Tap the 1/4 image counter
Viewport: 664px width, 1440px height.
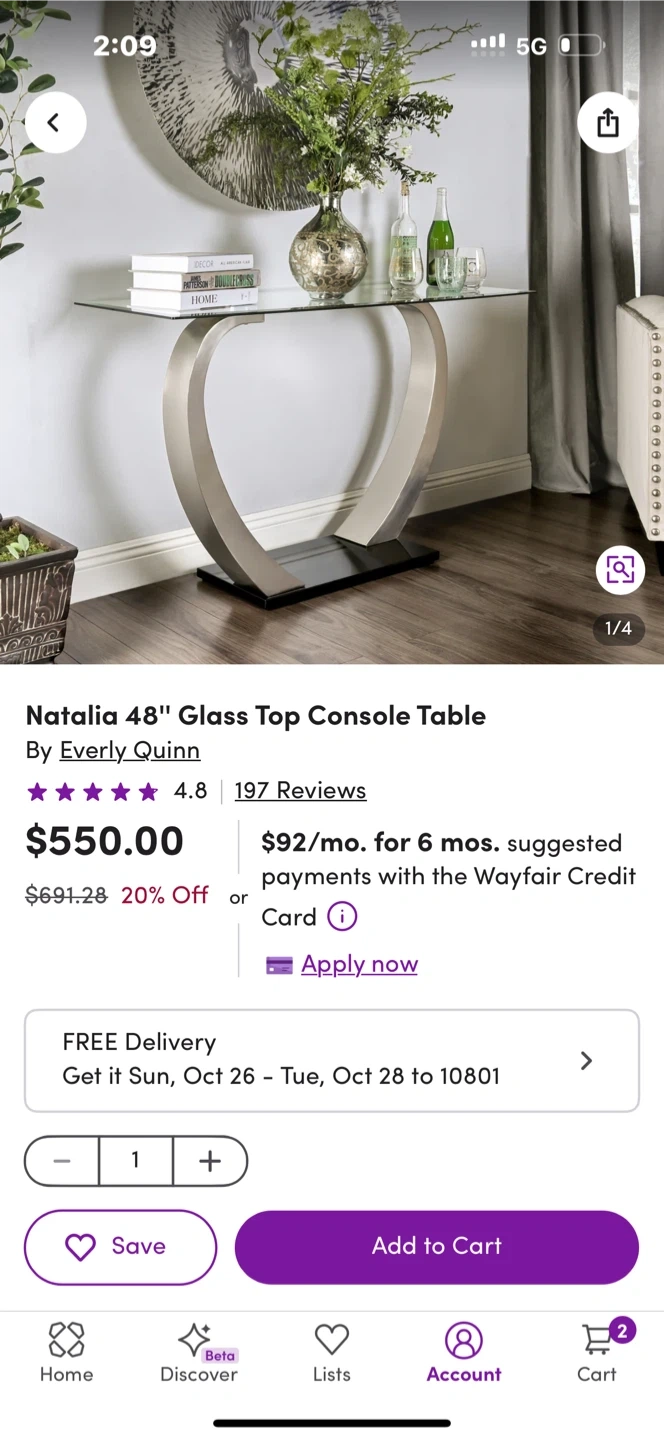click(x=619, y=628)
